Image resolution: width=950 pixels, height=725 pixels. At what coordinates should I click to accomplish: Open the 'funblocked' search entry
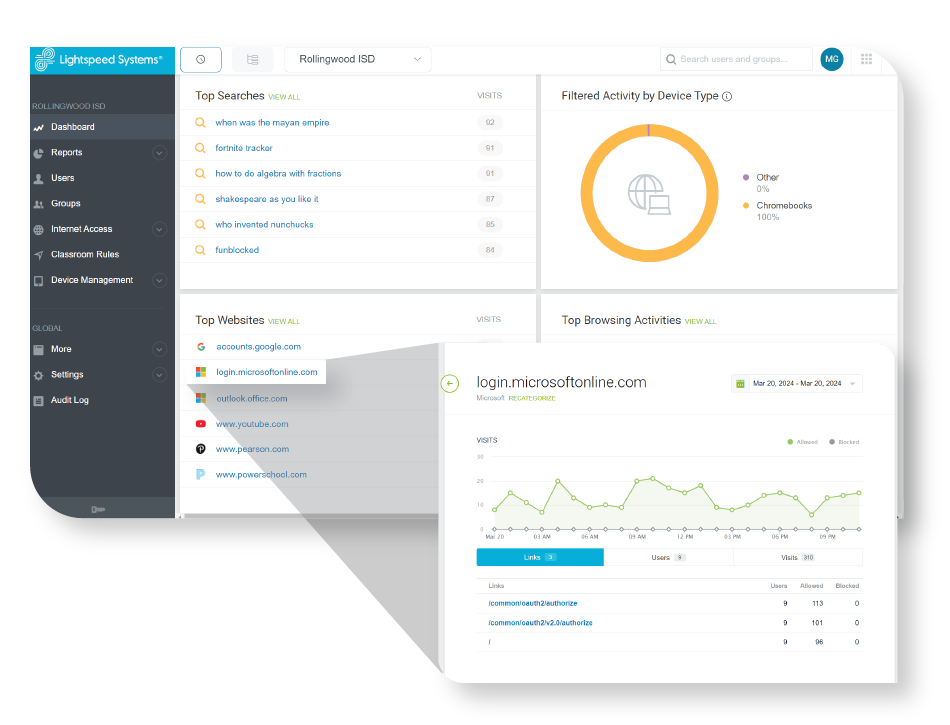point(237,250)
